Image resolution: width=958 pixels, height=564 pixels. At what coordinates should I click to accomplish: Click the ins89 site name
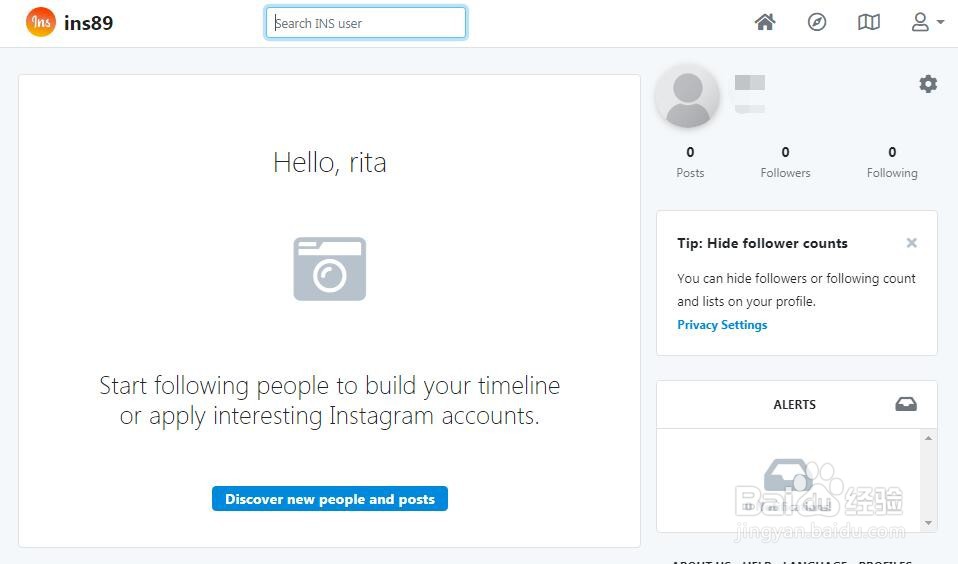pos(88,23)
